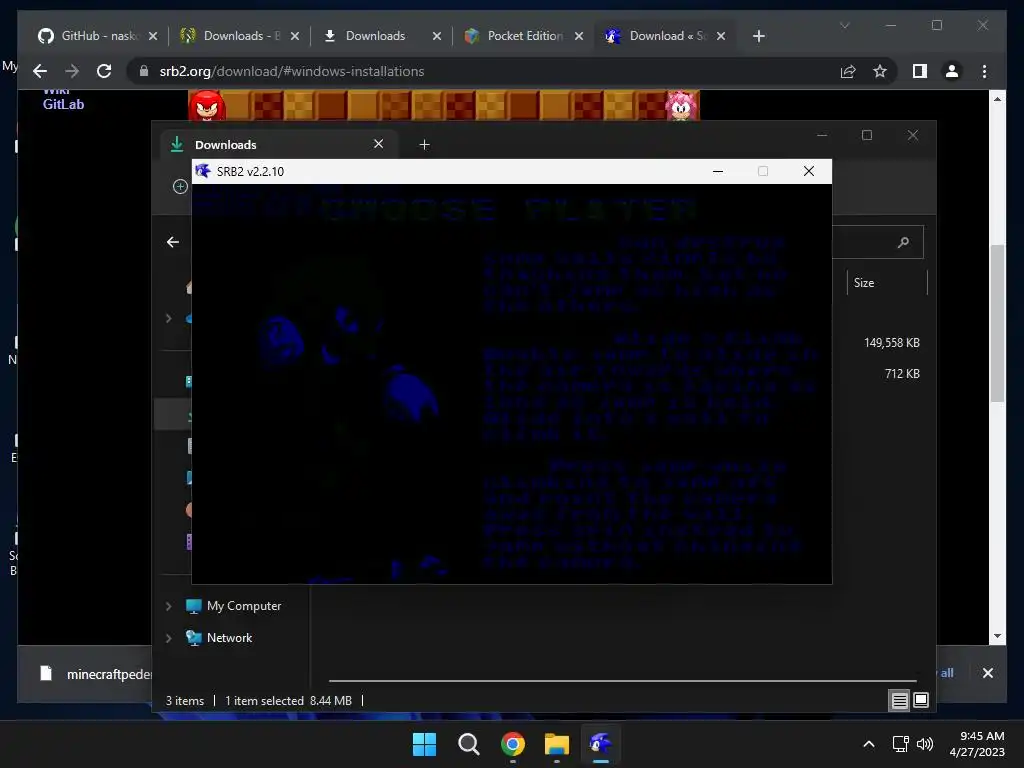
Task: Go back in File Explorer
Action: (x=173, y=242)
